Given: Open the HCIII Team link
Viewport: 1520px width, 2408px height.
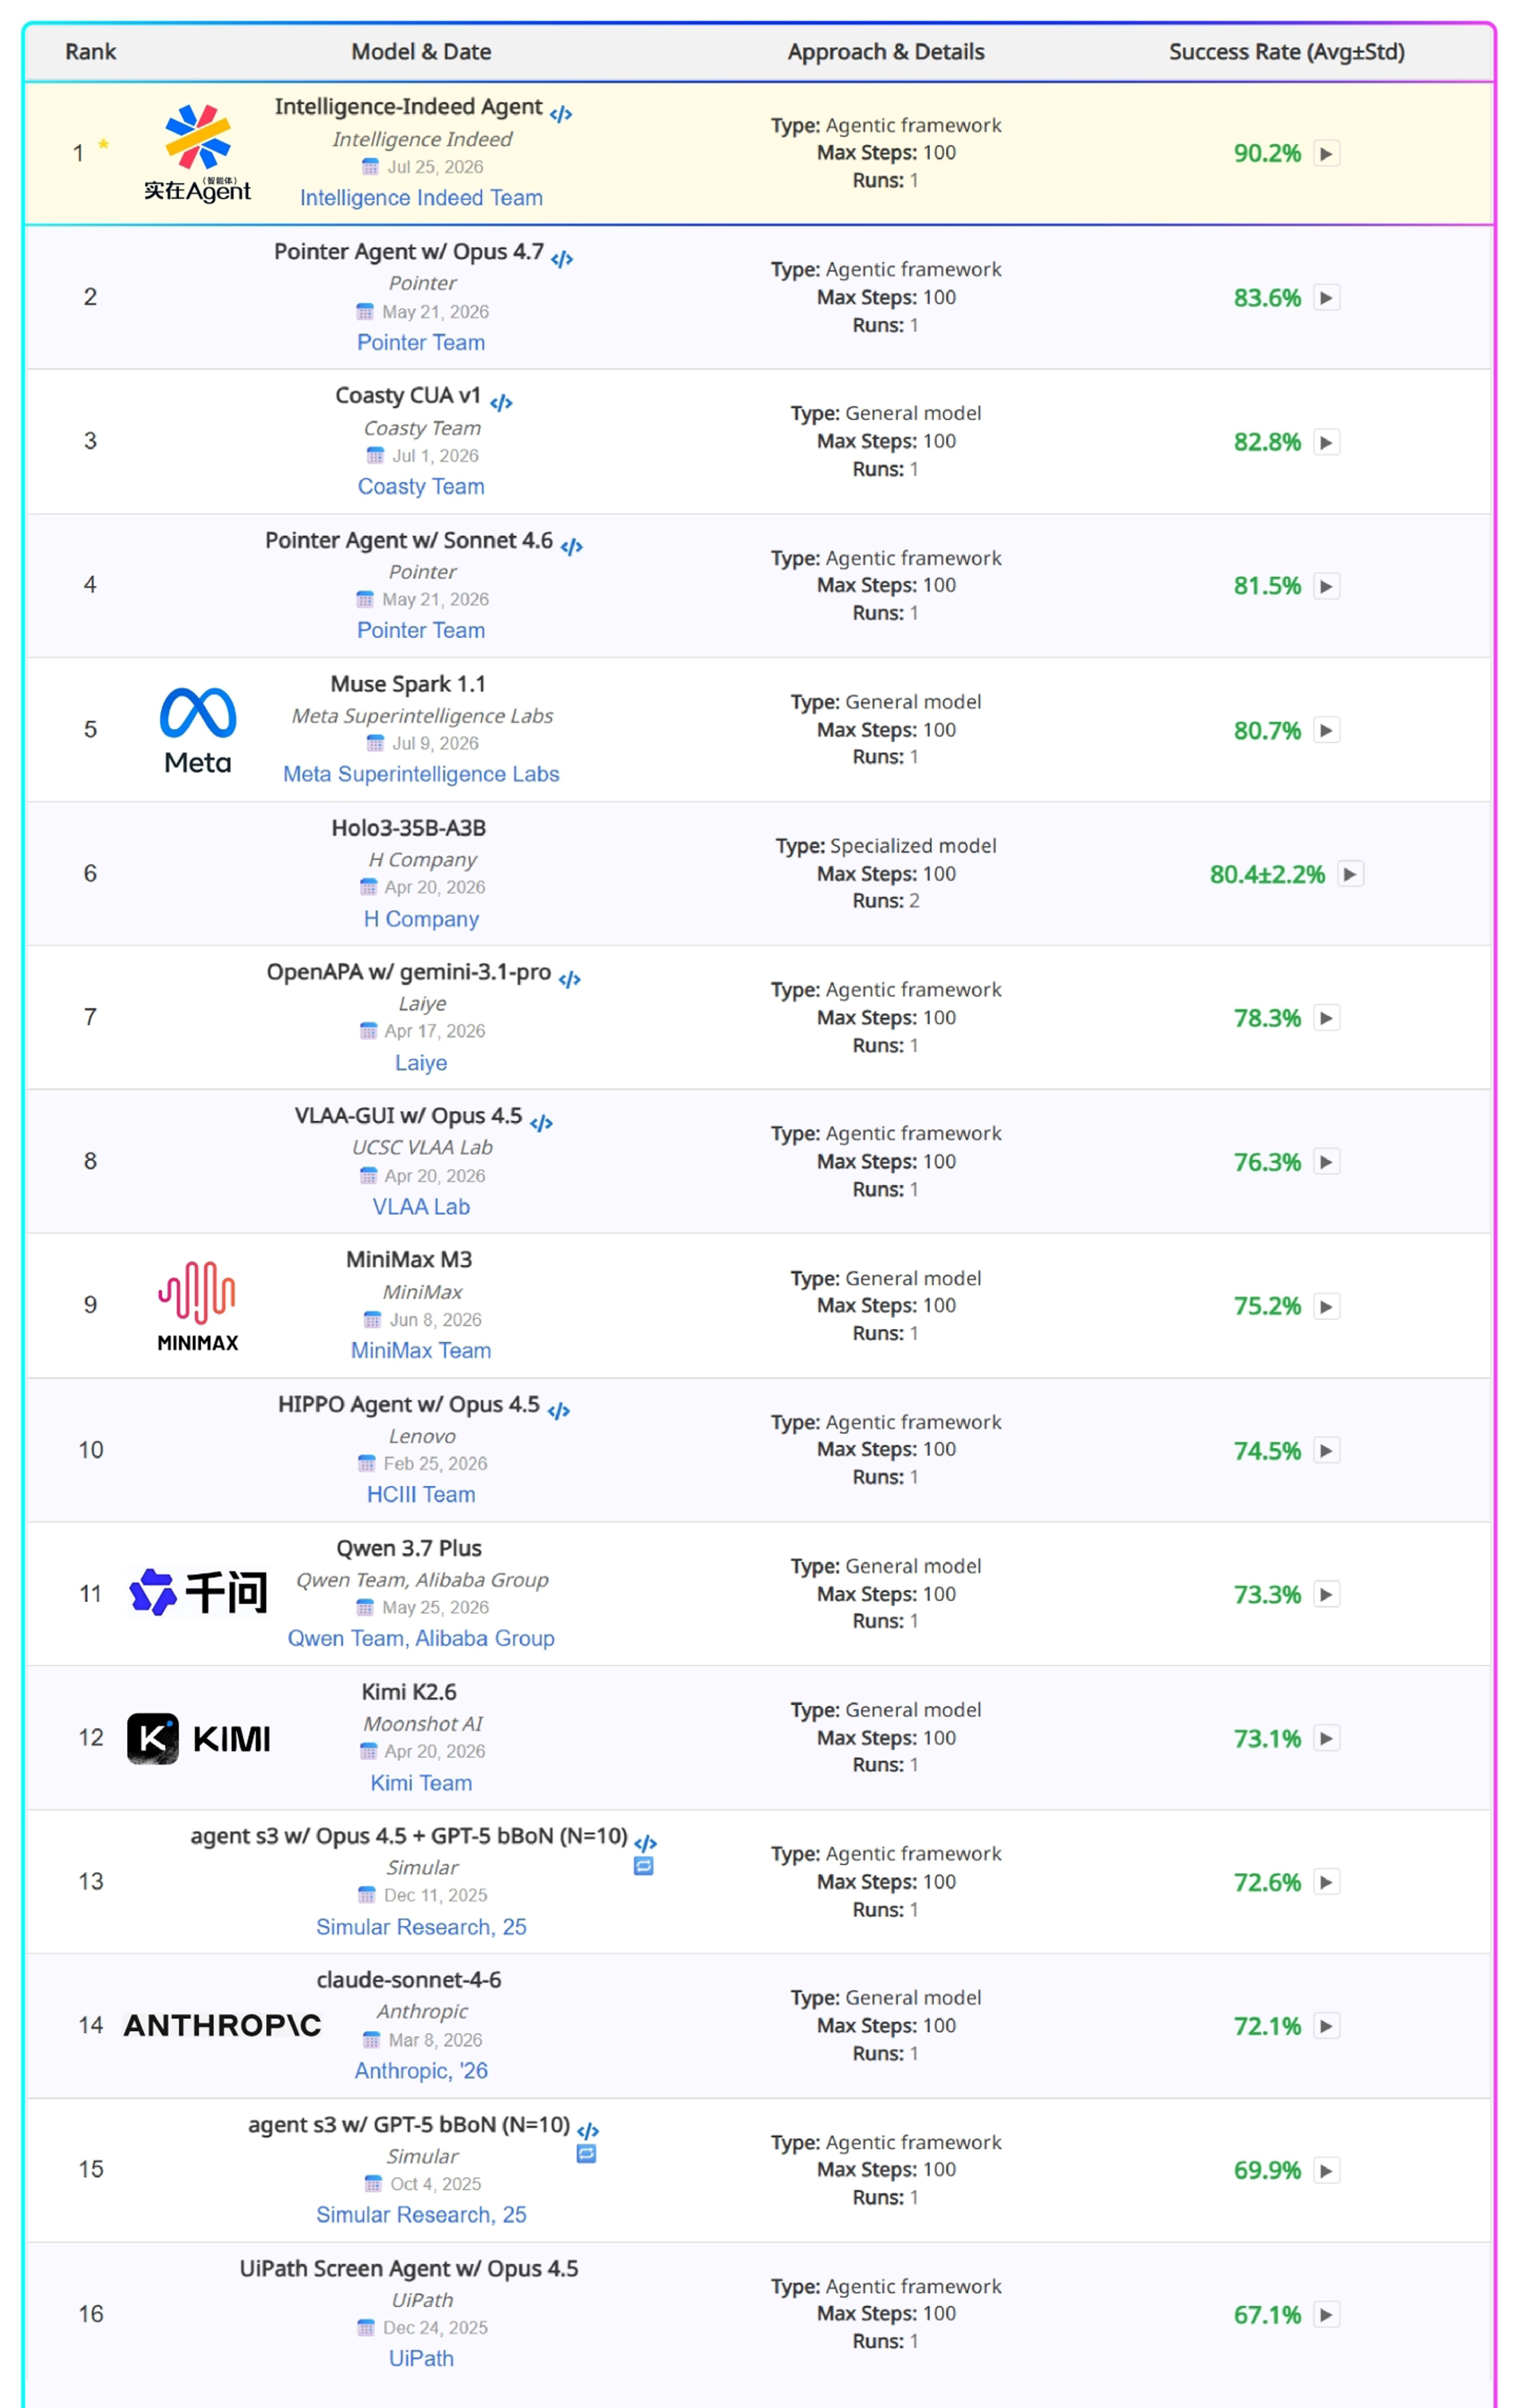Looking at the screenshot, I should [x=421, y=1494].
